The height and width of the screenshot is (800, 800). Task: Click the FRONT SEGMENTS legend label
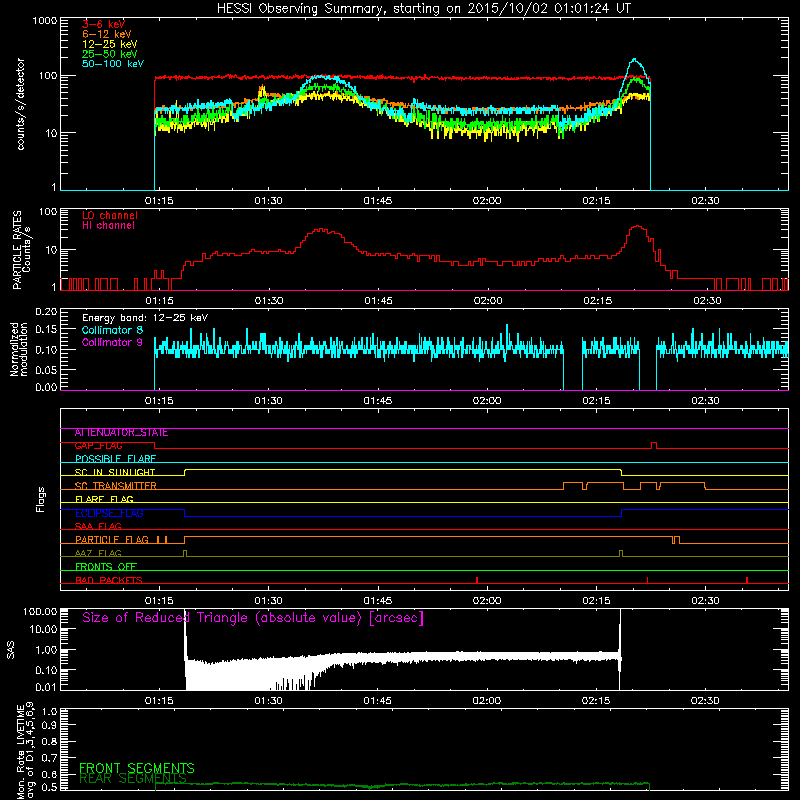(137, 768)
